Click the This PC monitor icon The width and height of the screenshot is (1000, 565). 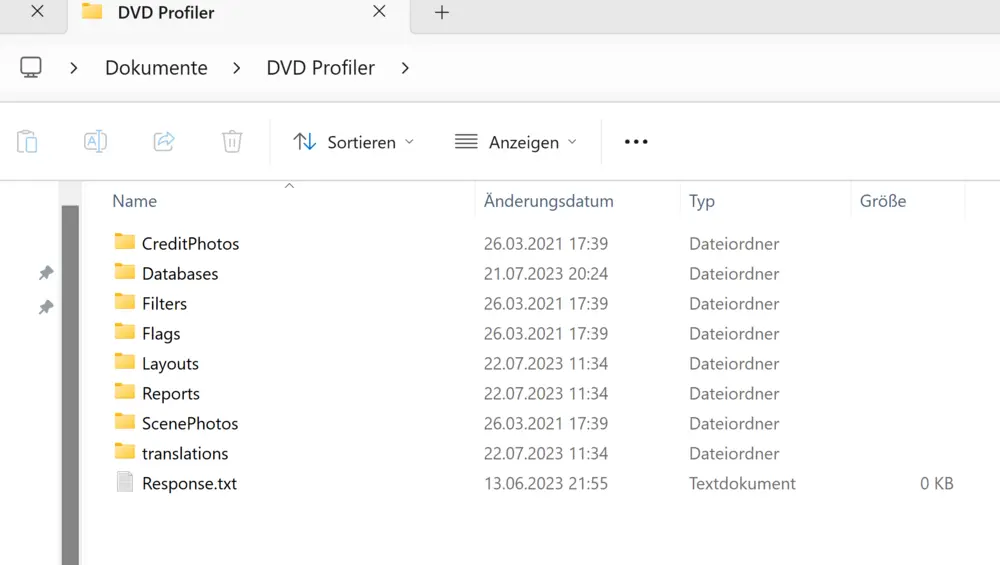pos(31,68)
